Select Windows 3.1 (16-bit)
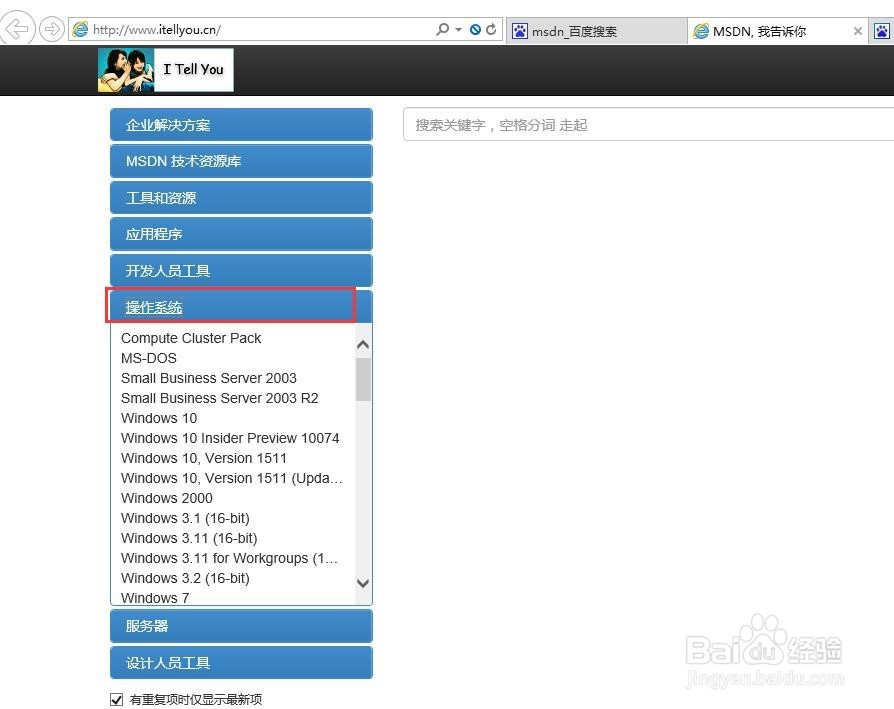This screenshot has height=709, width=894. (x=185, y=518)
